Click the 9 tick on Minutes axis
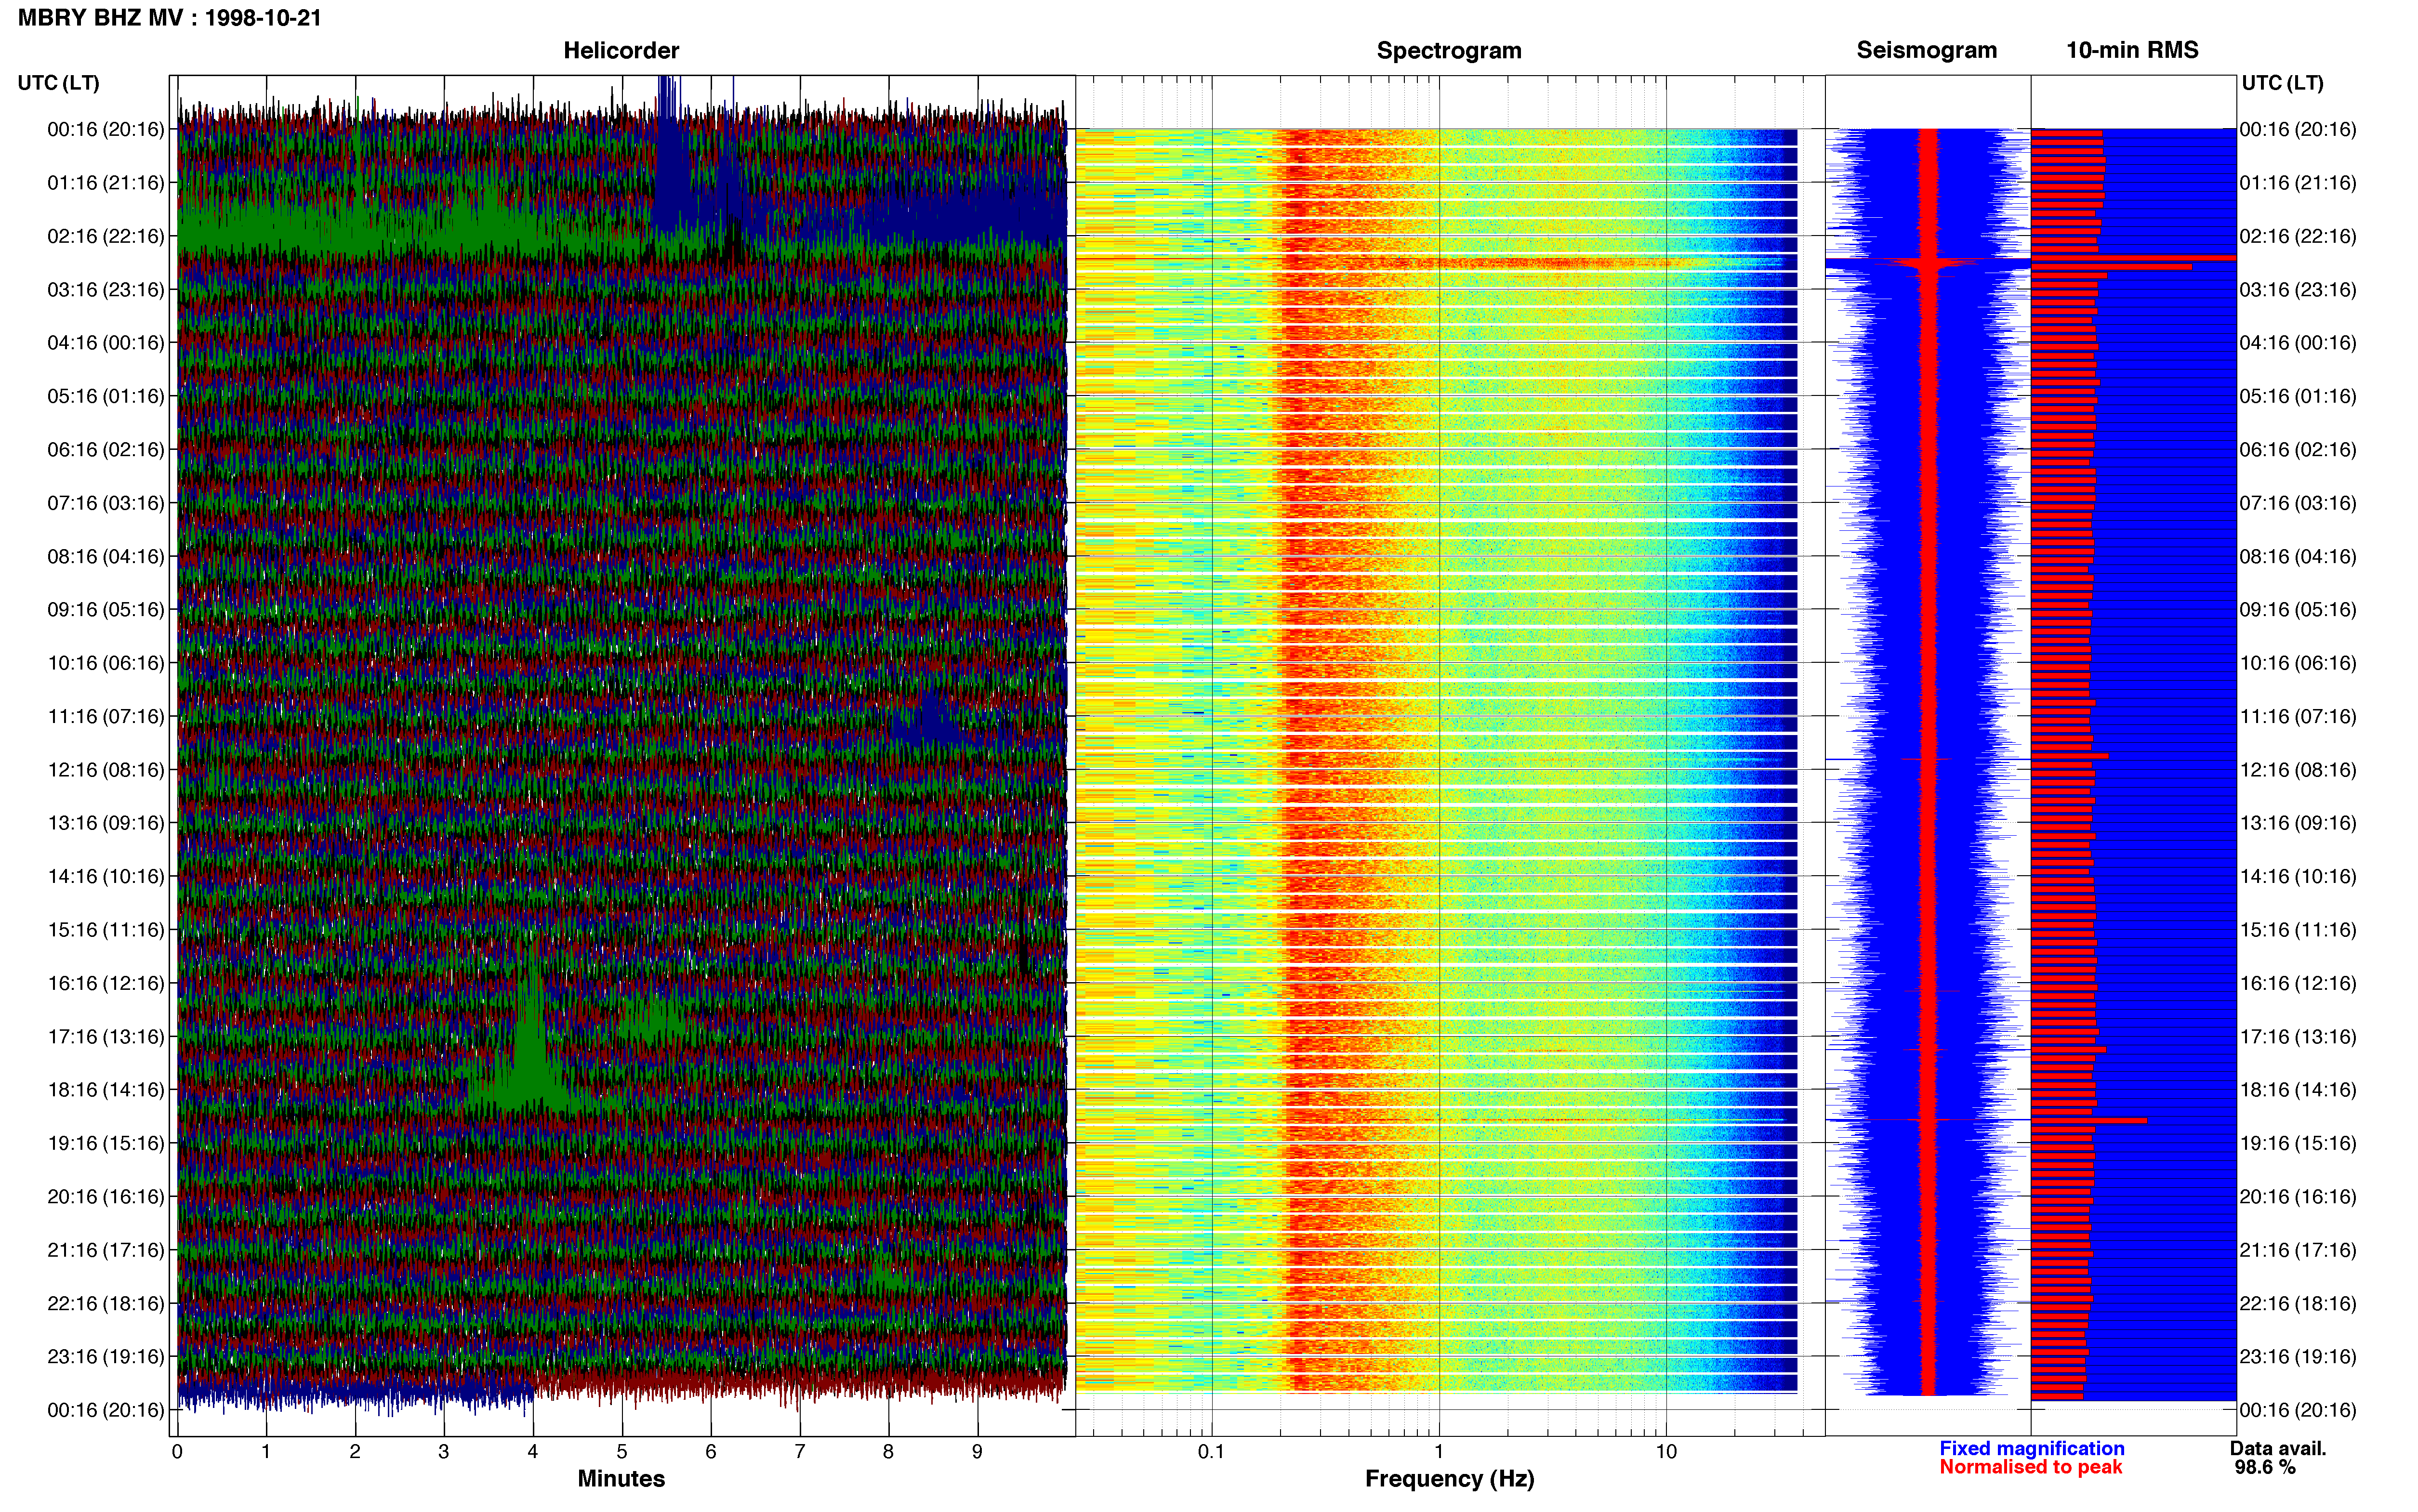This screenshot has height=1512, width=2418. [977, 1452]
